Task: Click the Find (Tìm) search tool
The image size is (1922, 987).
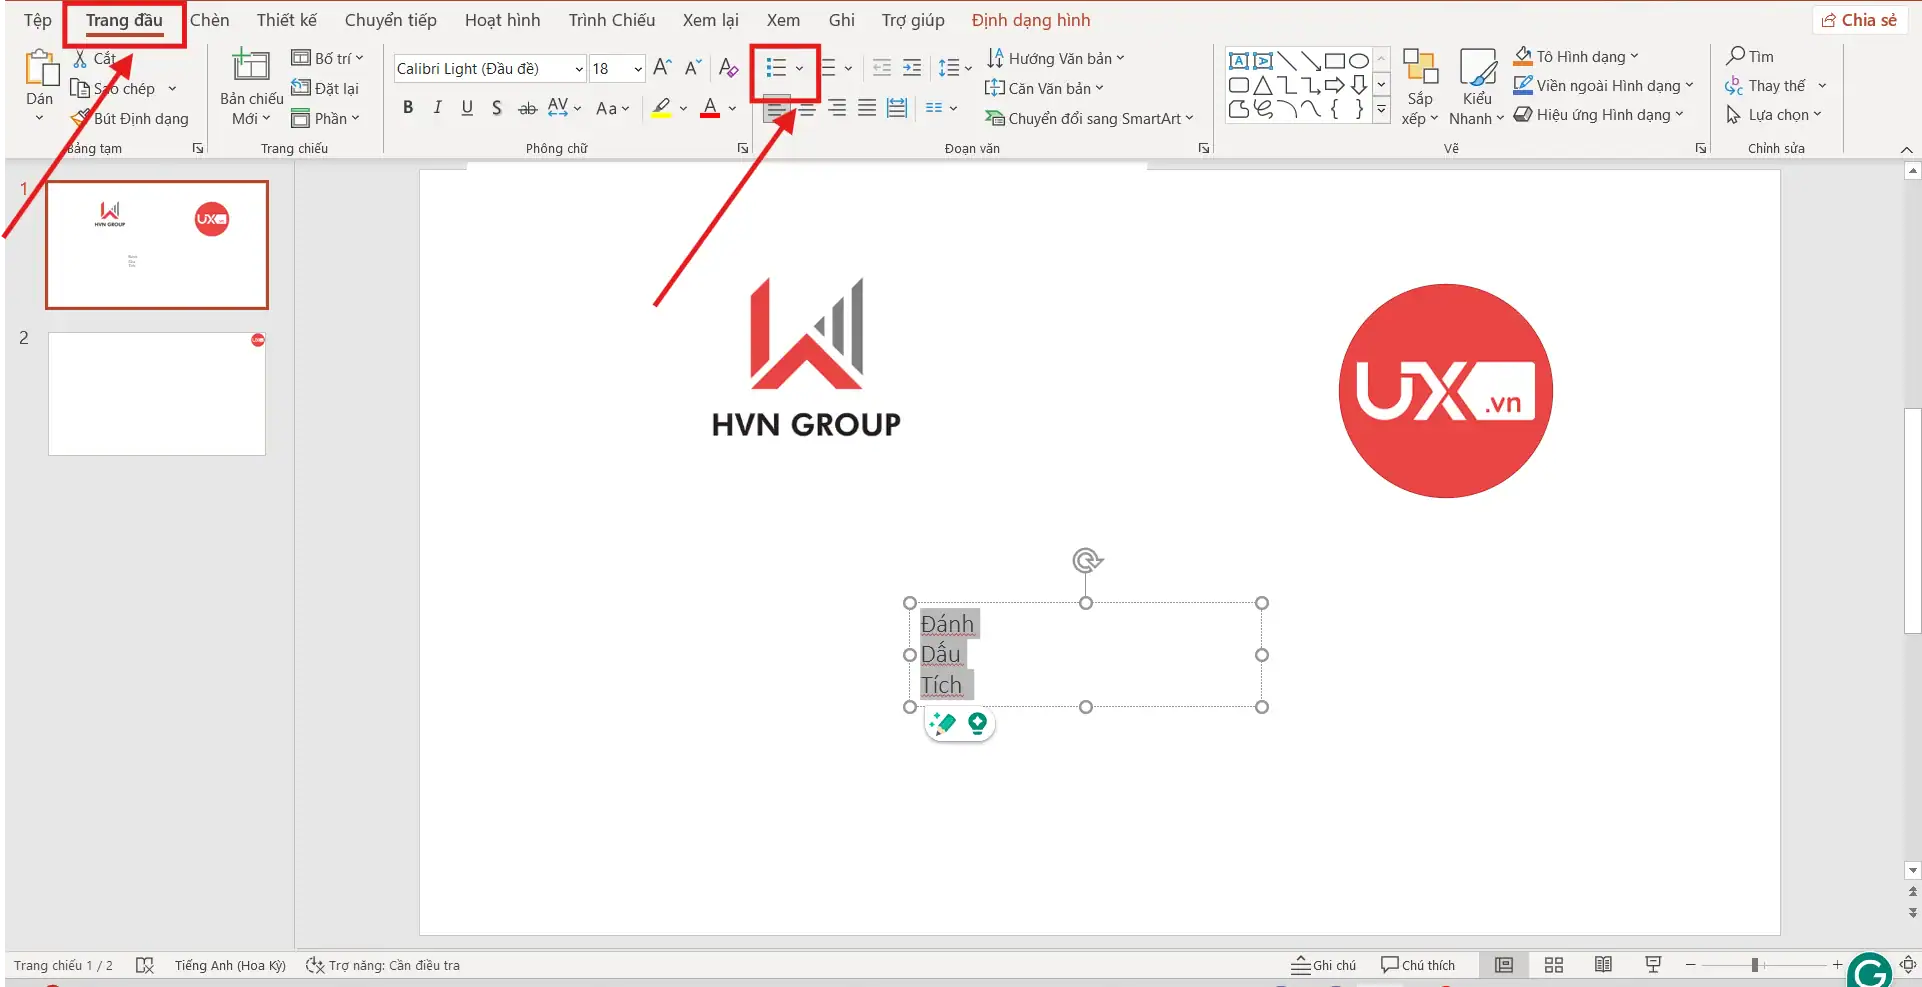Action: [x=1750, y=56]
